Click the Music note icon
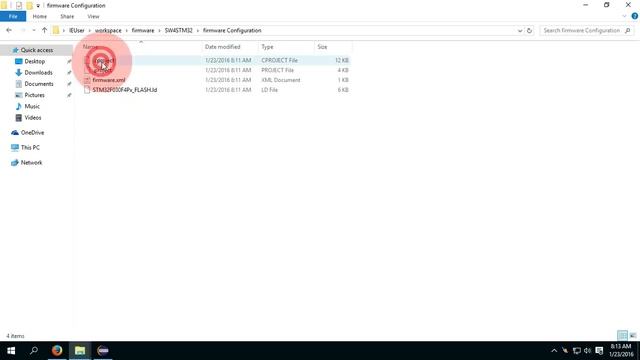640x360 pixels. (x=18, y=106)
